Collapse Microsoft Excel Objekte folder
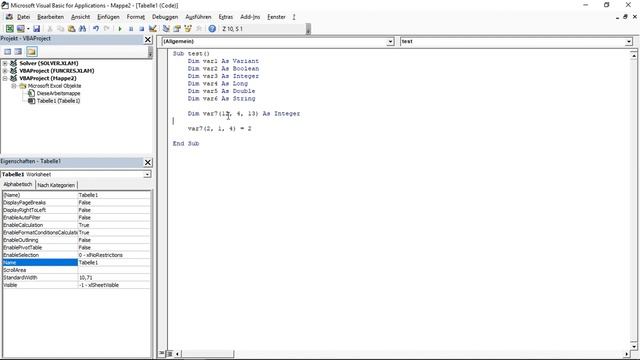The height and width of the screenshot is (360, 640). 13,86
